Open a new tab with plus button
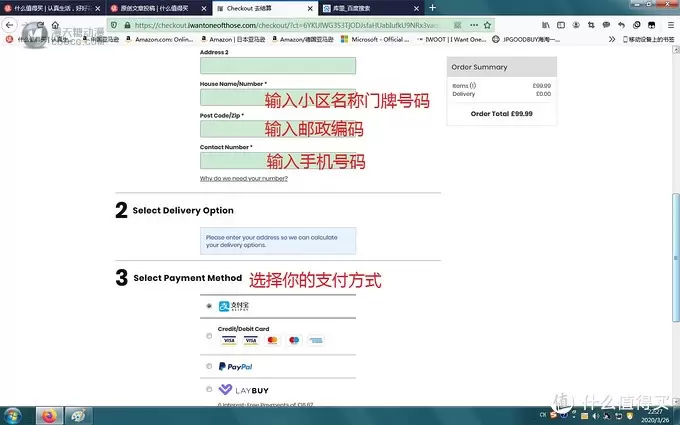This screenshot has height=425, width=680. [x=432, y=8]
